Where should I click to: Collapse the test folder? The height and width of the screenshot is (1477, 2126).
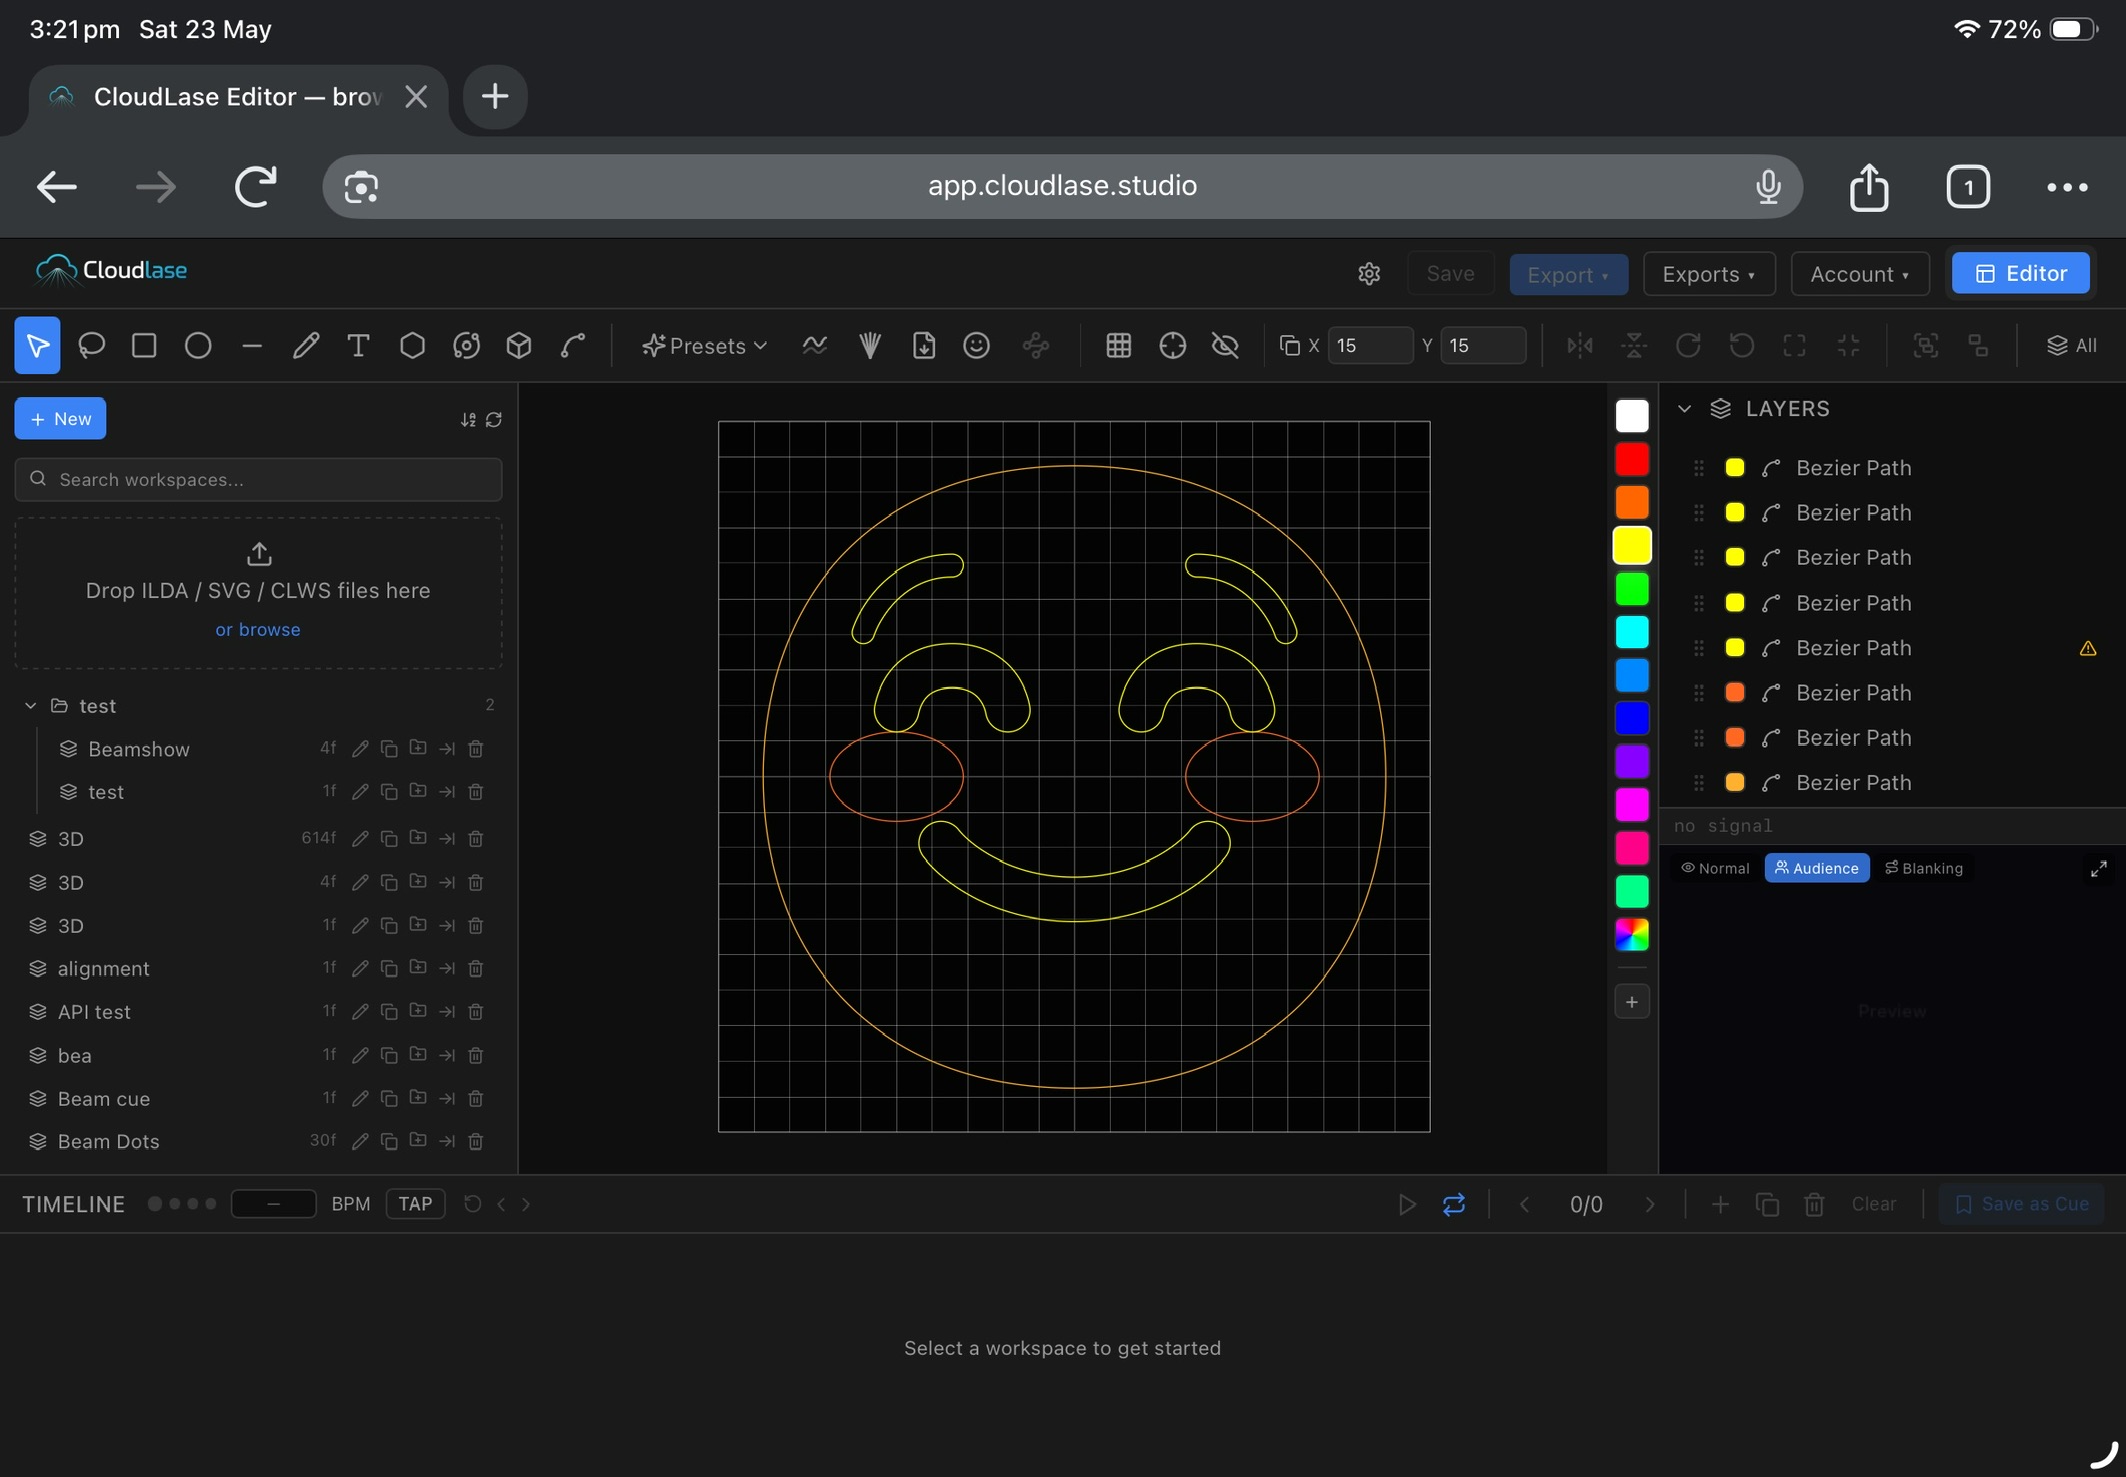31,706
